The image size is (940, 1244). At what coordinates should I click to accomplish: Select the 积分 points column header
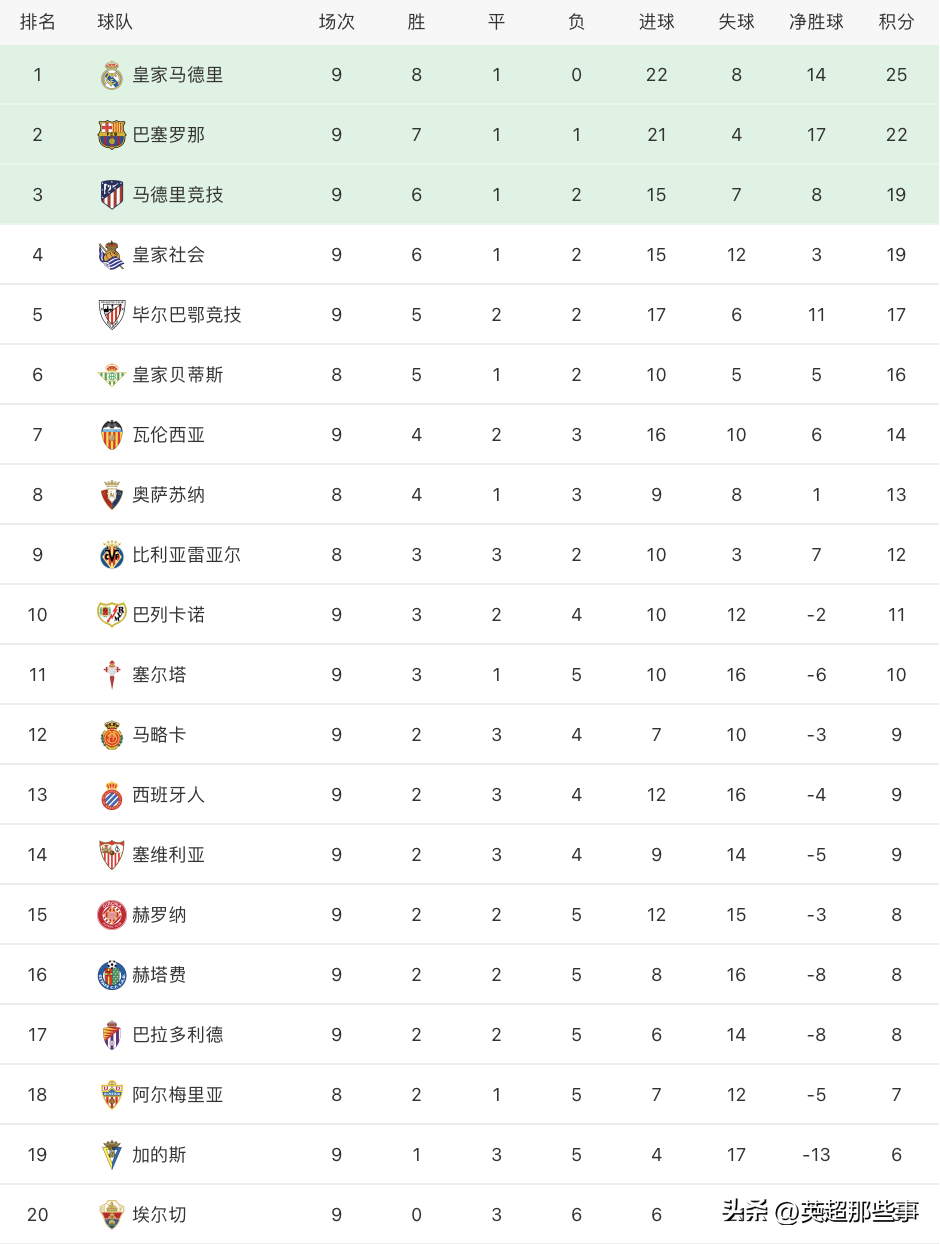click(896, 22)
